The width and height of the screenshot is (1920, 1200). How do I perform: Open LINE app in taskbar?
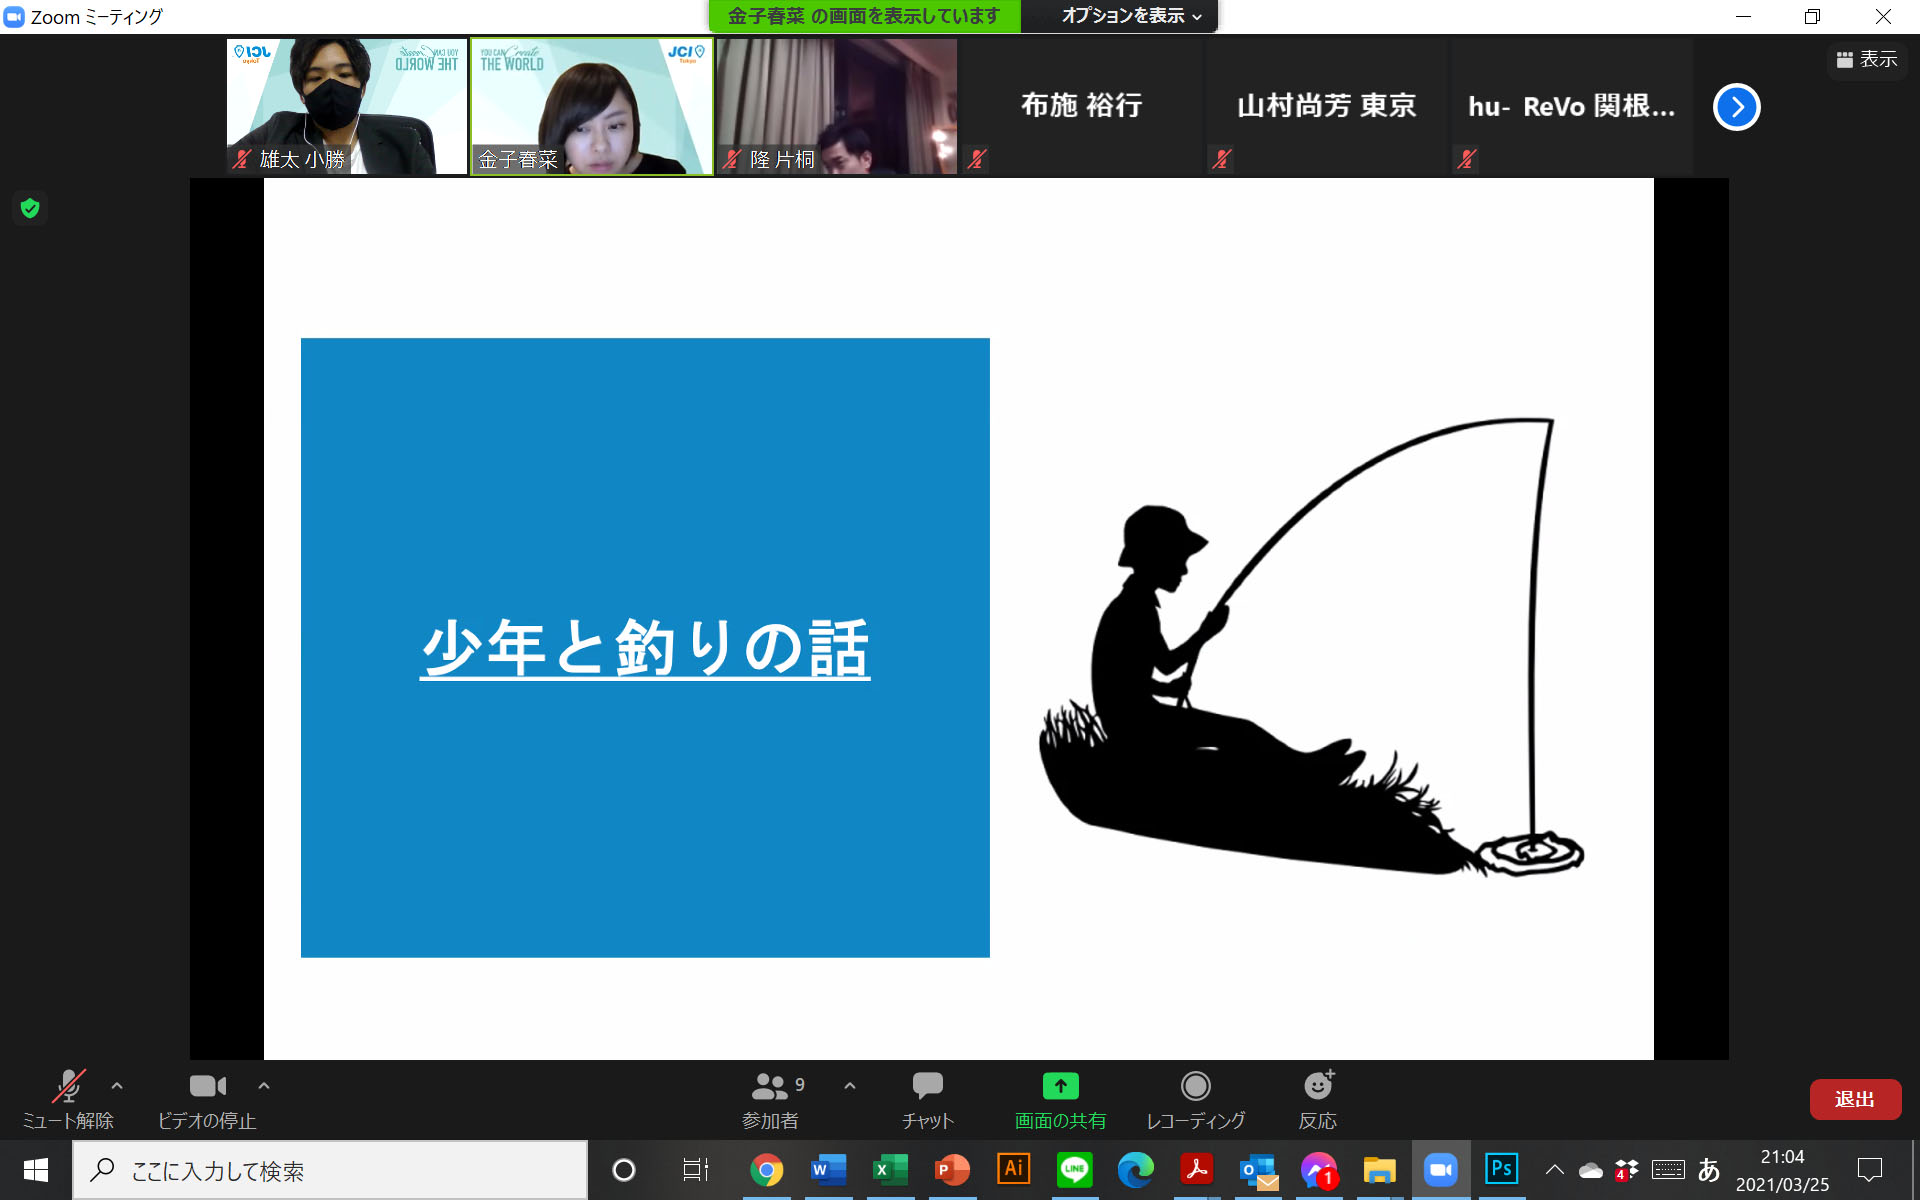coord(1074,1169)
